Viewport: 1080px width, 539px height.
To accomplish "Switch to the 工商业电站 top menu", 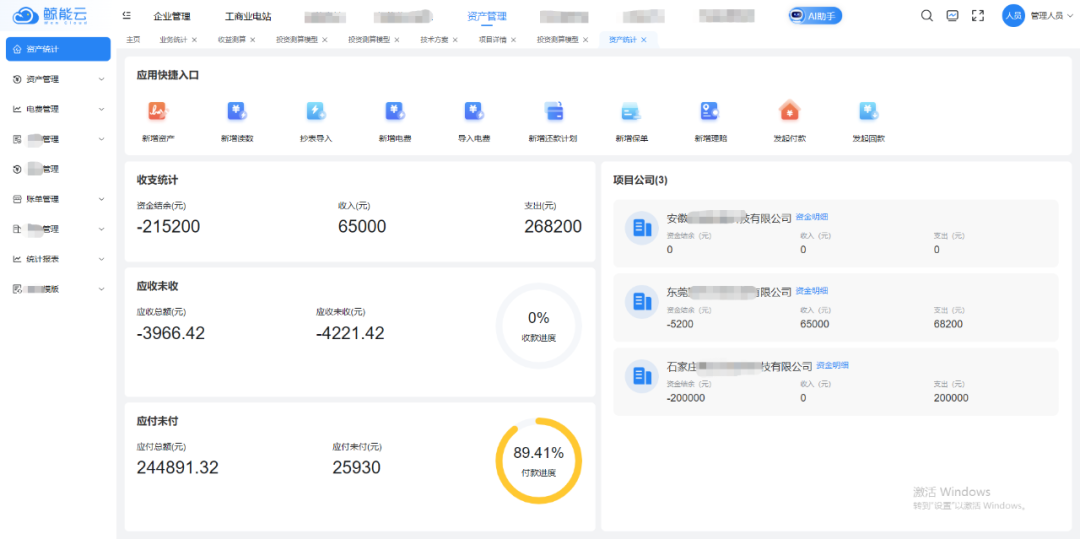I will pos(248,17).
